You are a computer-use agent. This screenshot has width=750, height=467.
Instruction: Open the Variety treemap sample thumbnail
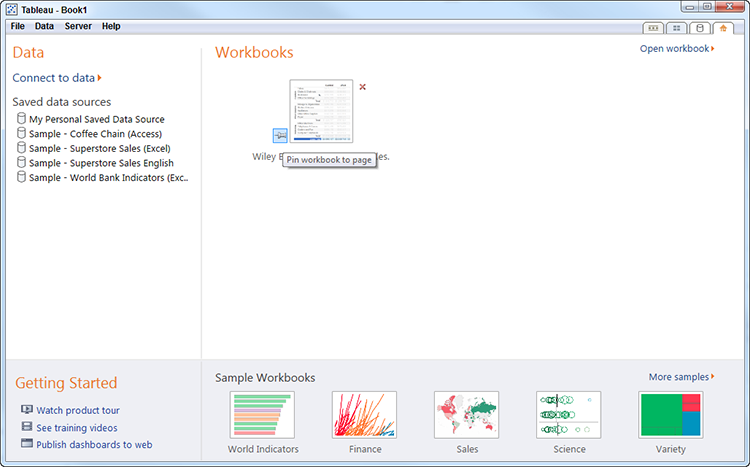coord(671,415)
